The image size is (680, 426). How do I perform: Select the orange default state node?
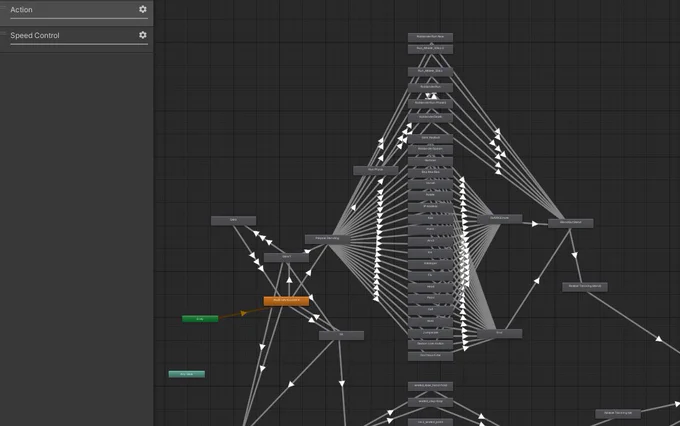(x=286, y=301)
